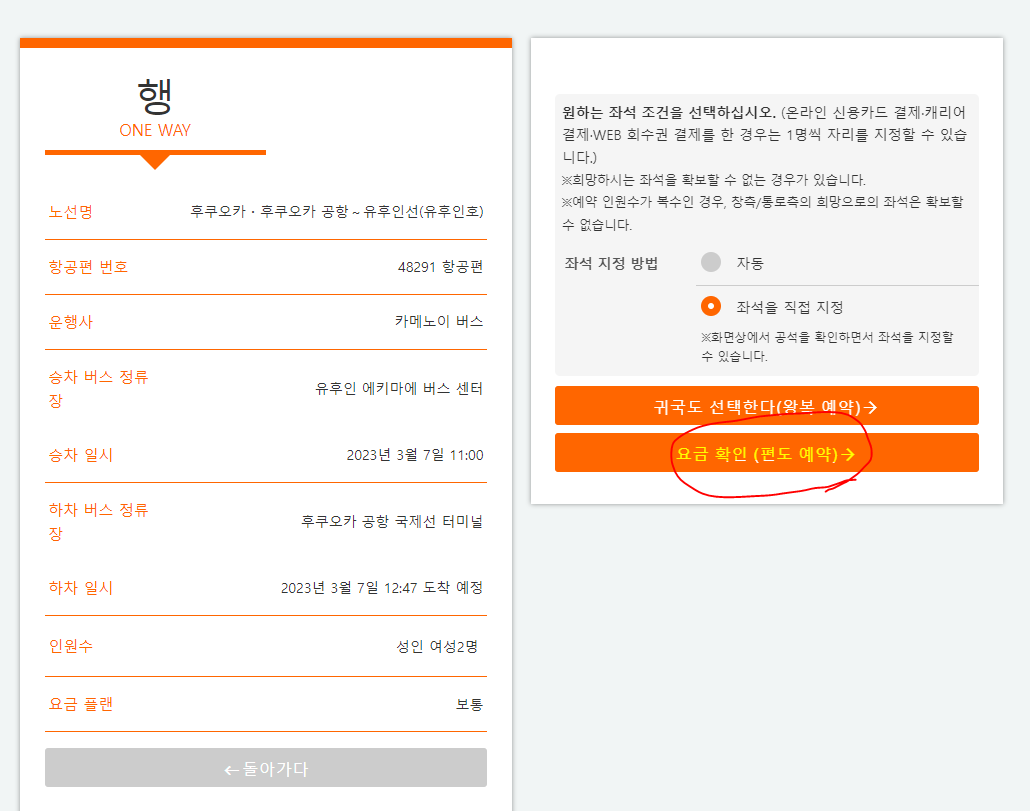Click the boarding time 2023년 3월 7일 11:00
Viewport: 1030px width, 811px height.
coord(414,455)
